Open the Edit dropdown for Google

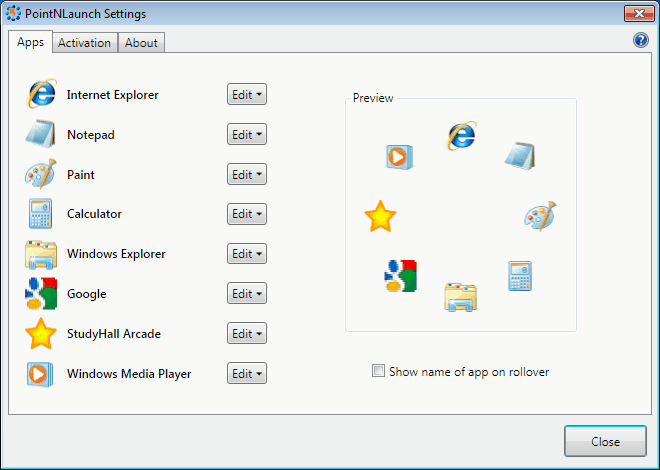tap(247, 293)
